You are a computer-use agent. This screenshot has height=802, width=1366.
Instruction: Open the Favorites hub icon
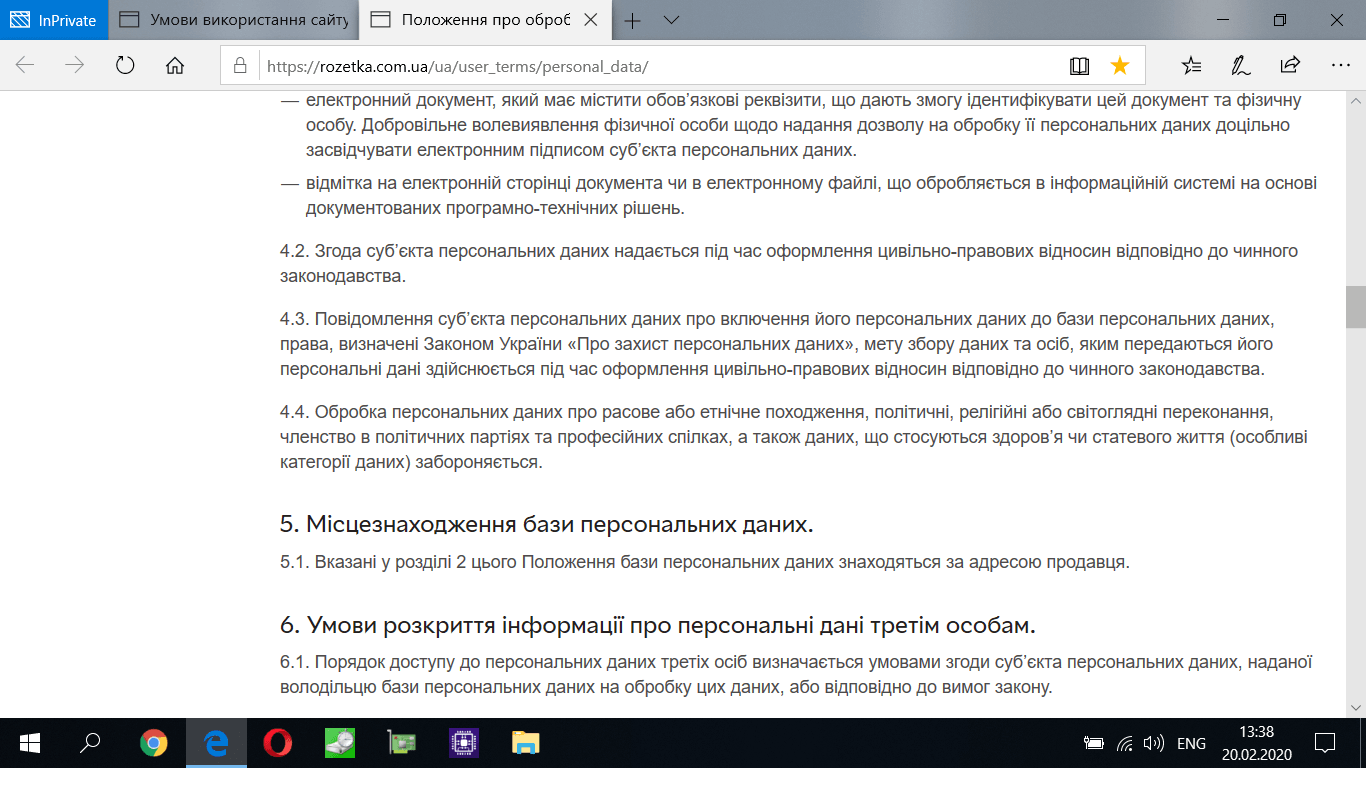point(1191,66)
